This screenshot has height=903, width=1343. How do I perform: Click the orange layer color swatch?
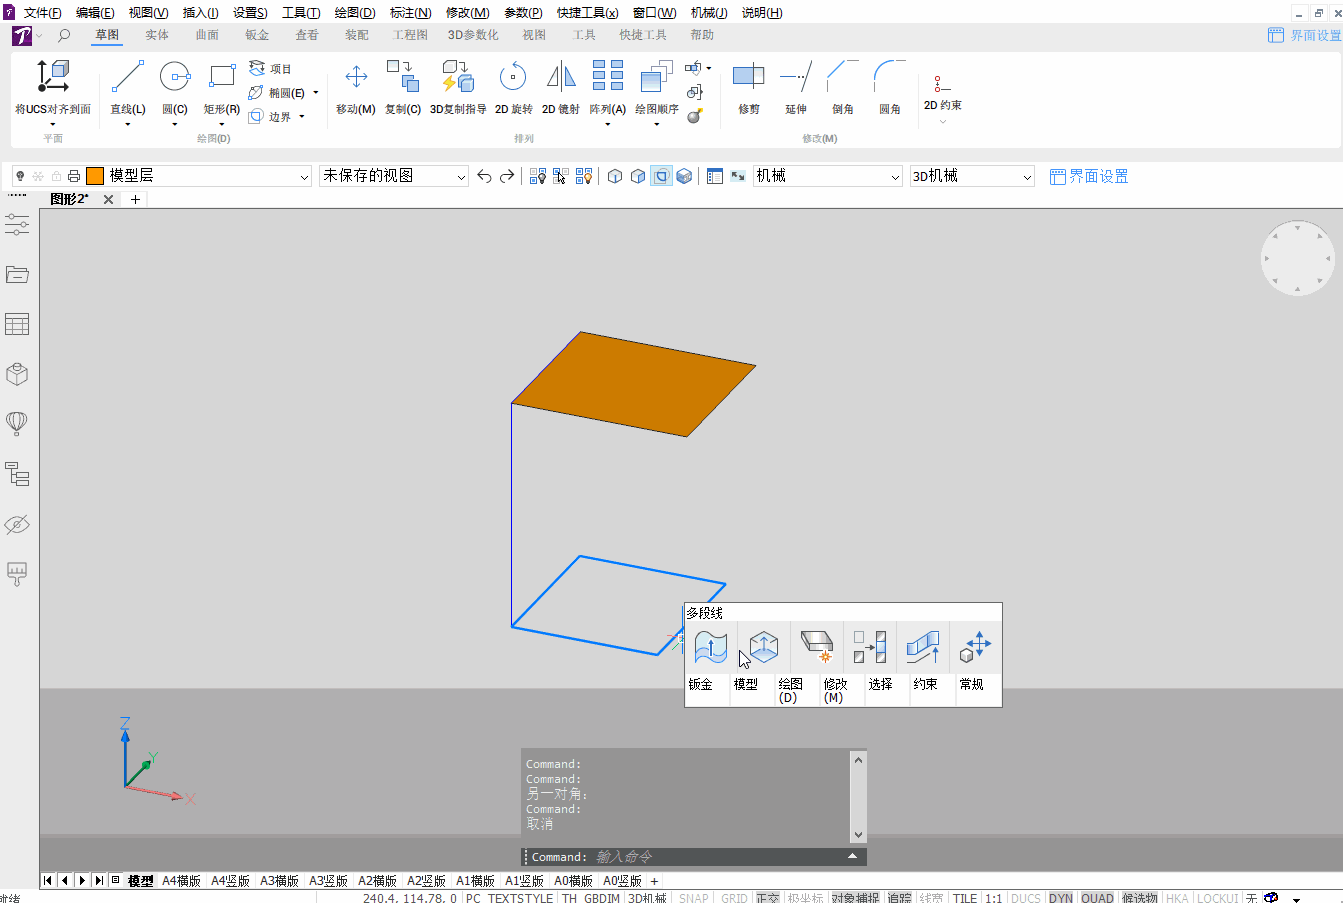coord(95,176)
